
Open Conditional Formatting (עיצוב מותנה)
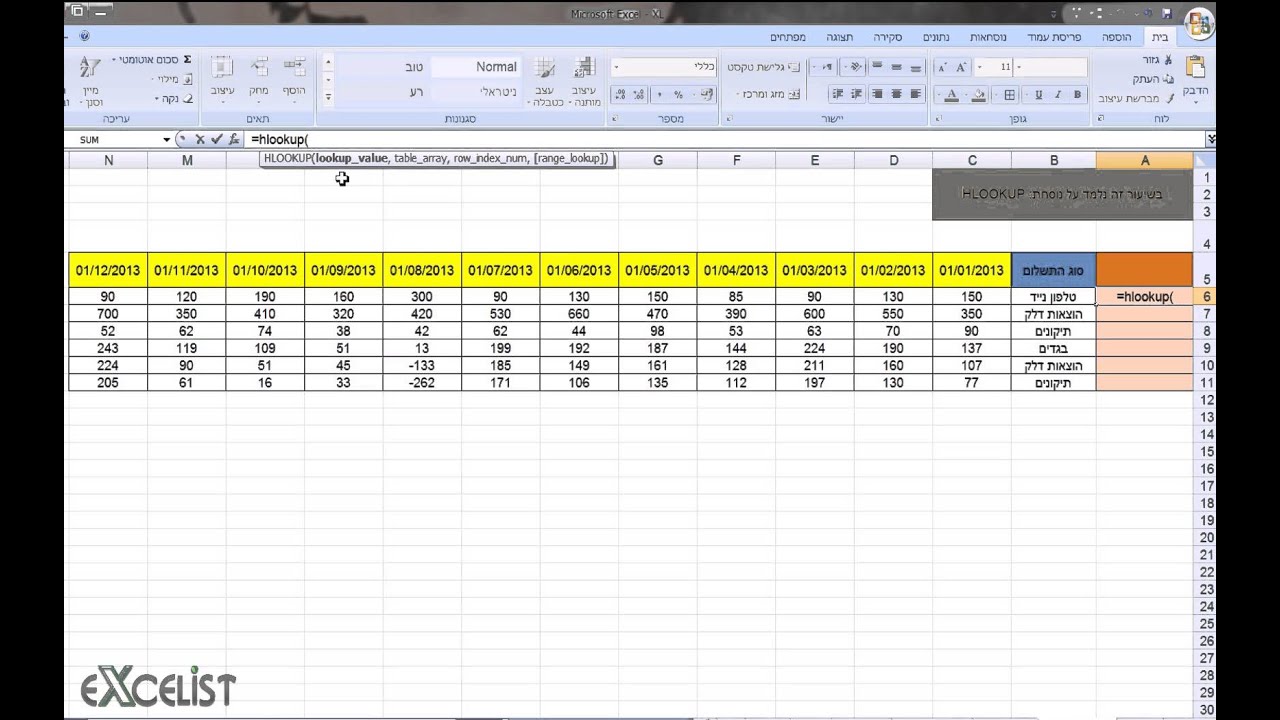click(x=584, y=81)
